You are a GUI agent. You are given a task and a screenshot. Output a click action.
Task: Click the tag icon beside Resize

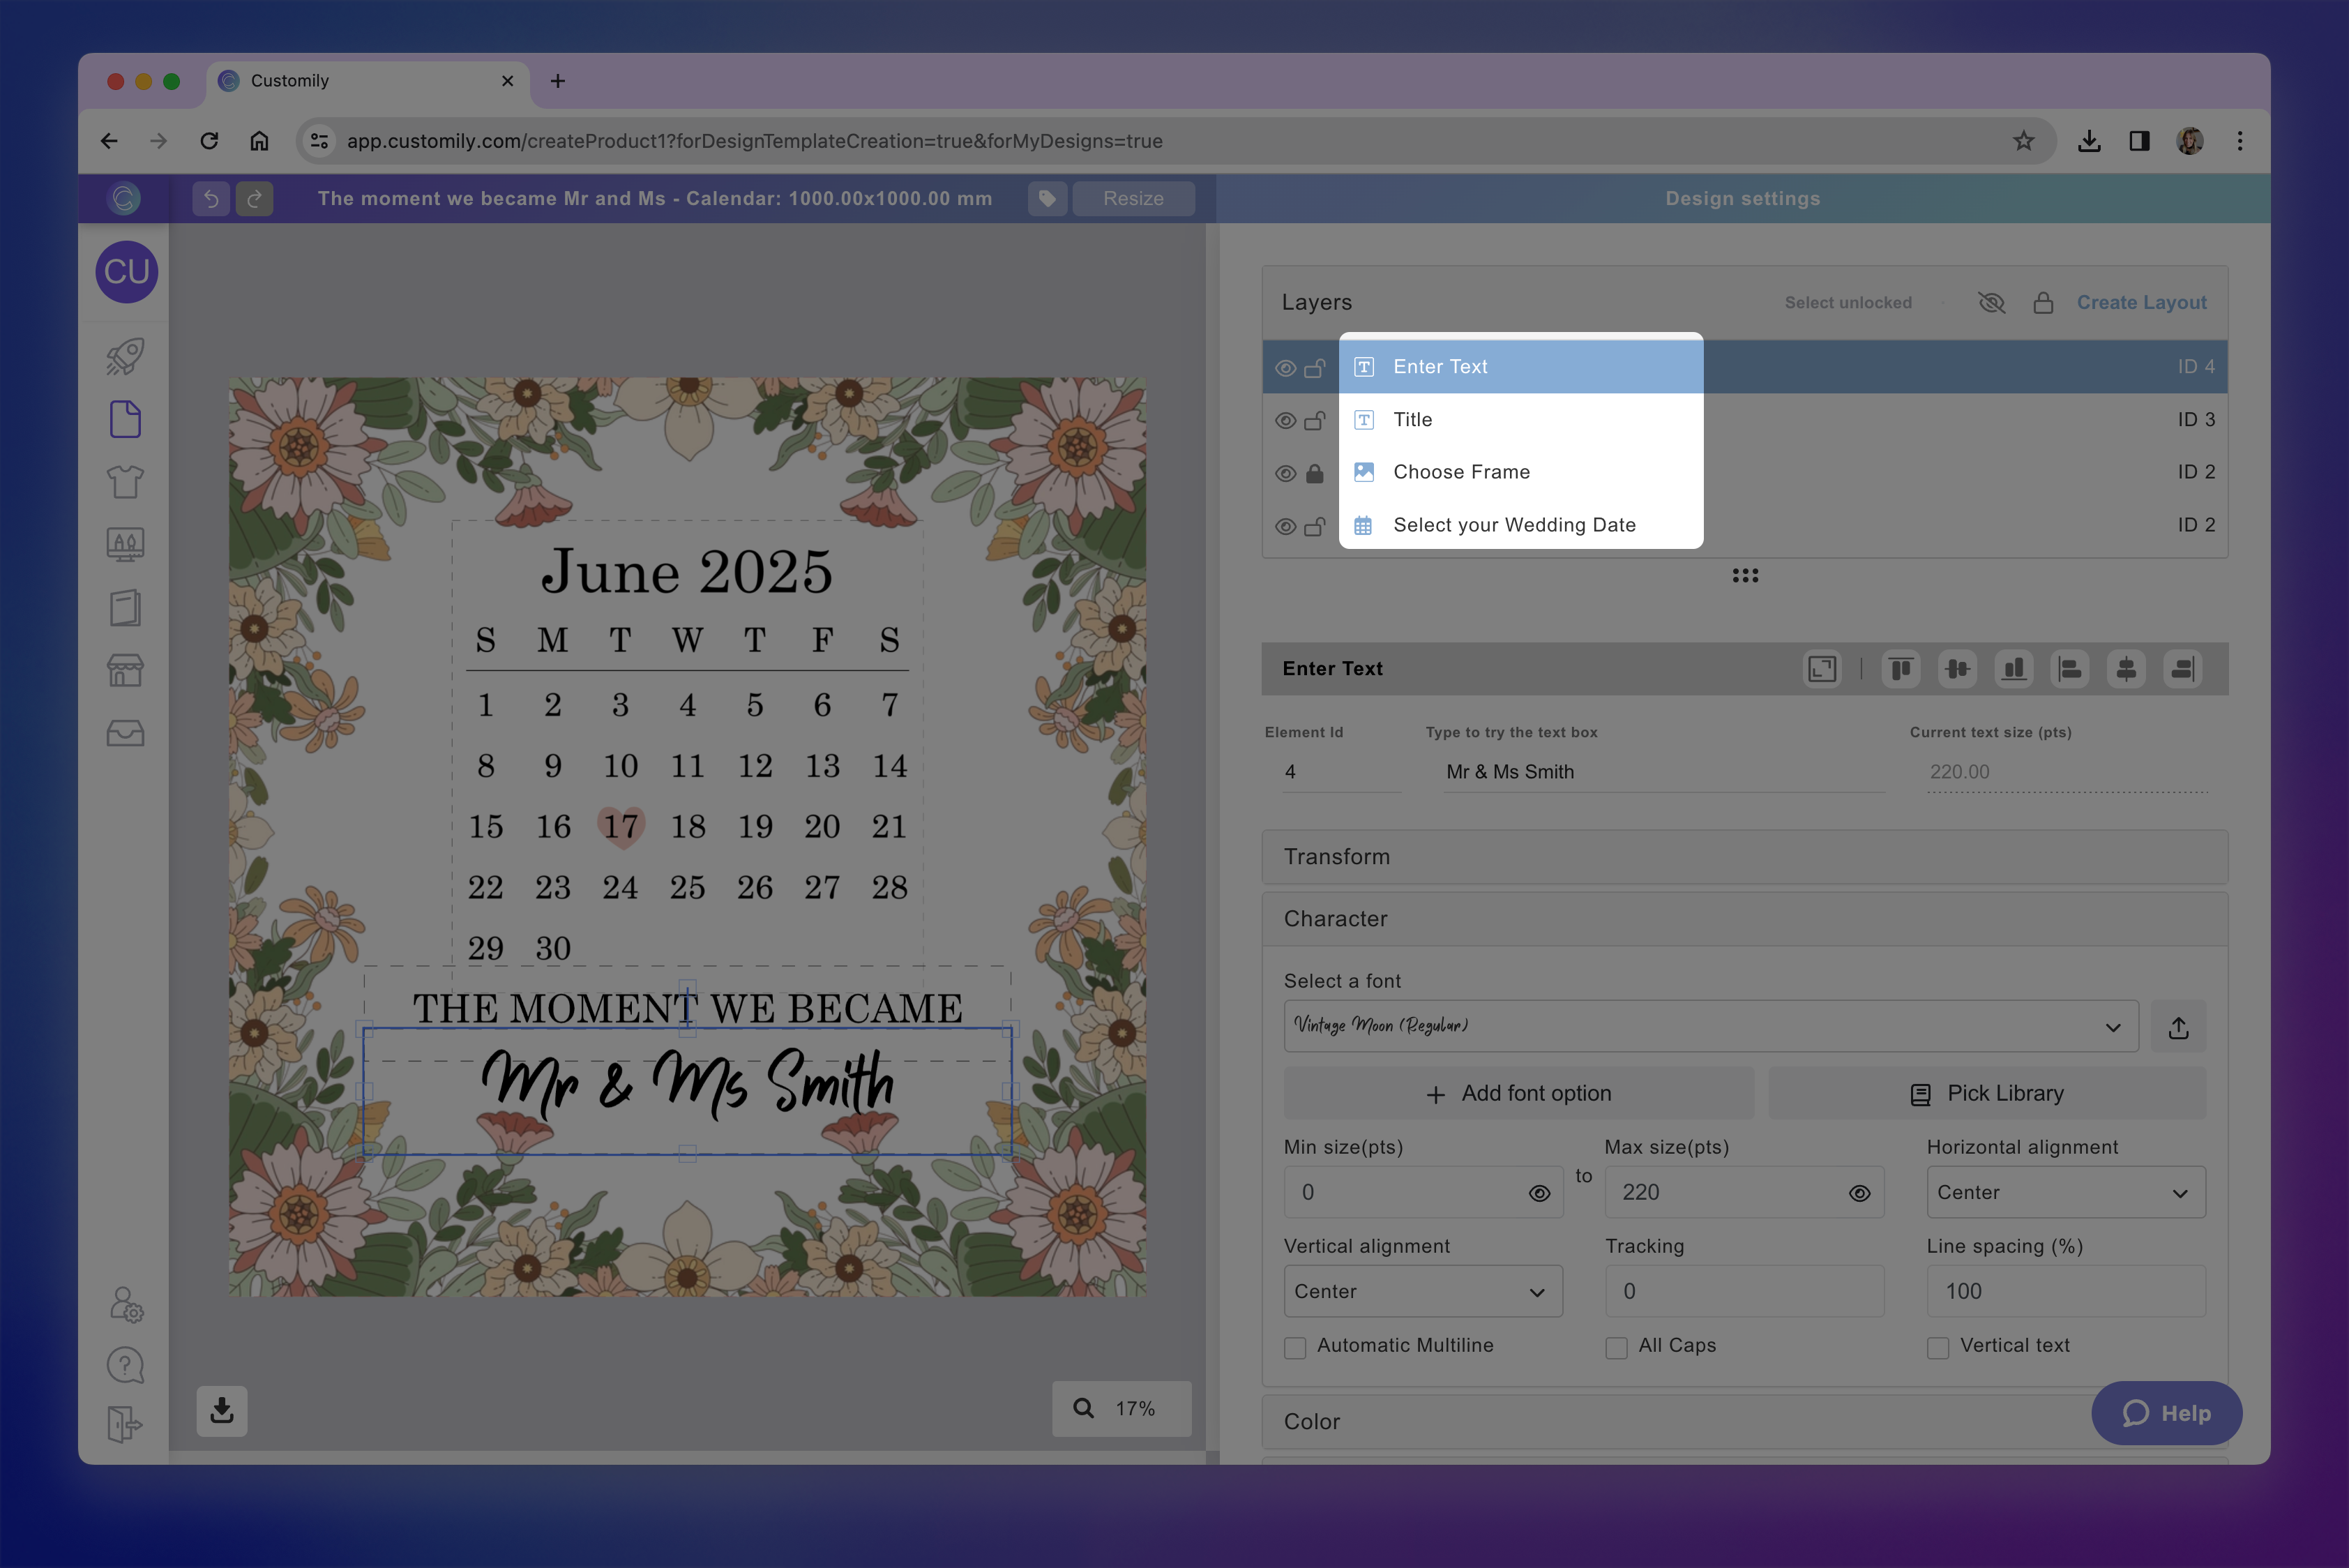(1047, 198)
